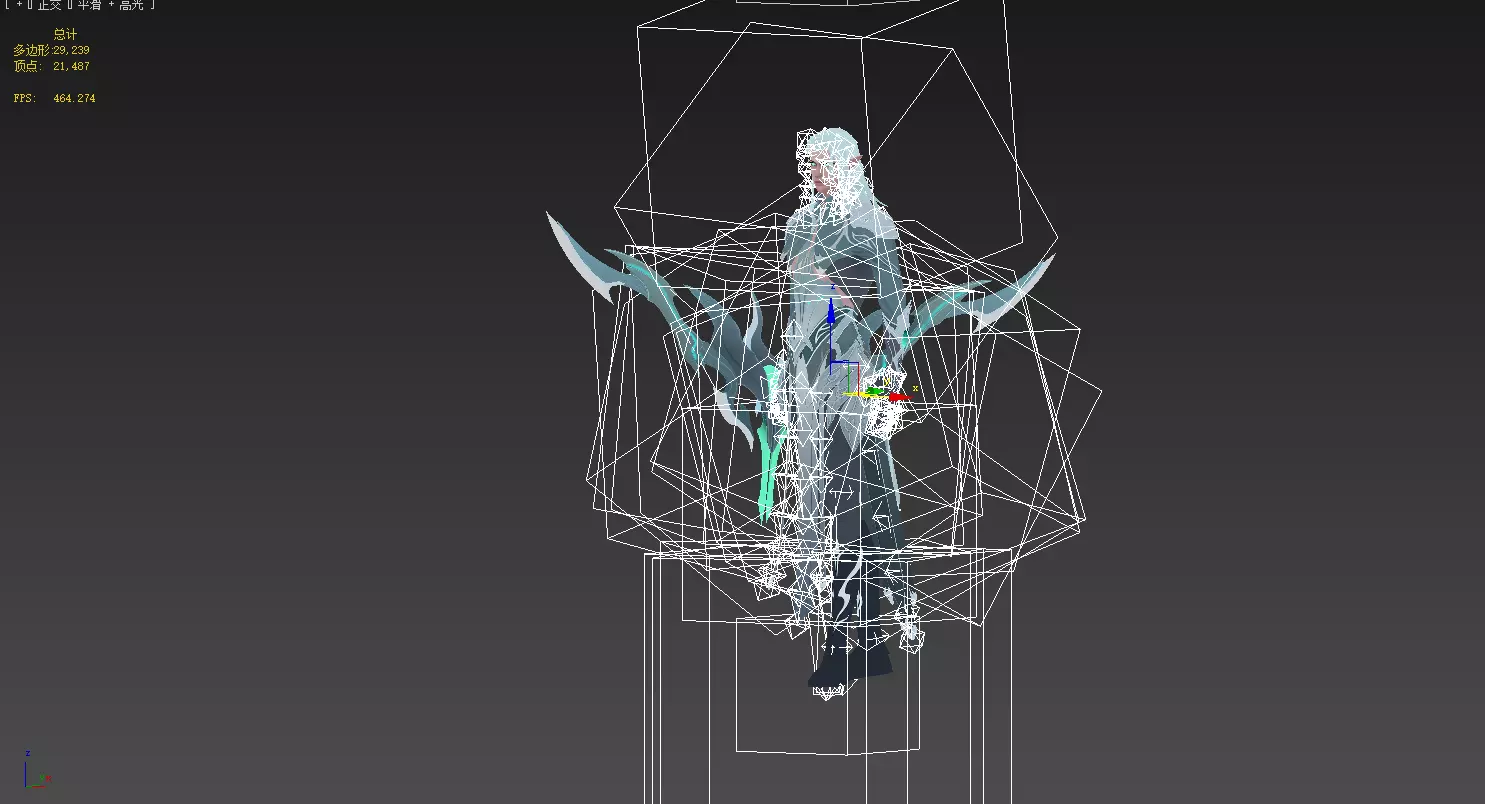Grab the blue Z-axis move gizmo arrow

pyautogui.click(x=830, y=312)
